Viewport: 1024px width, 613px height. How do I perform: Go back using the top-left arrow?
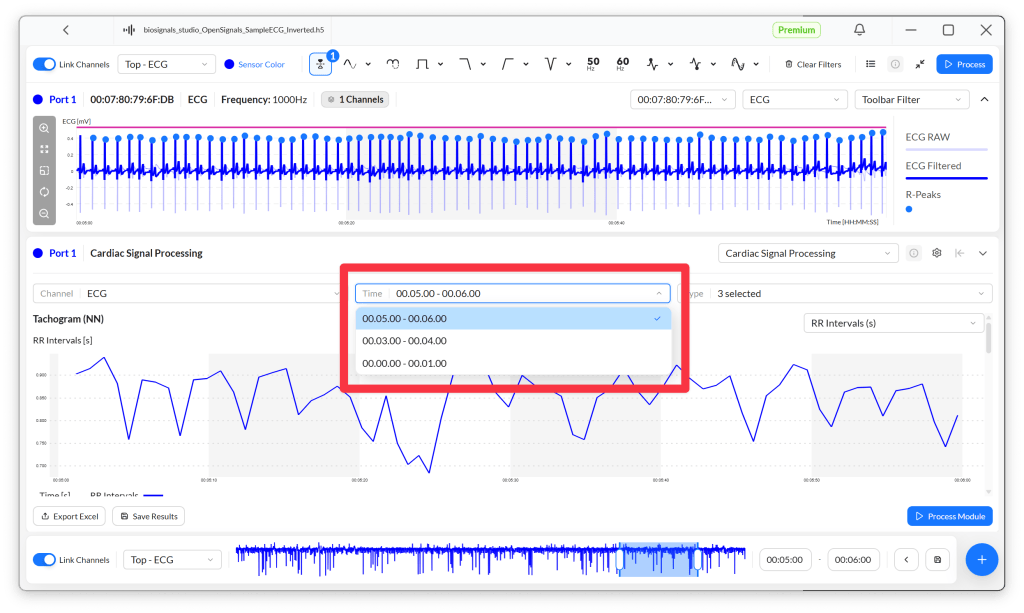[66, 30]
